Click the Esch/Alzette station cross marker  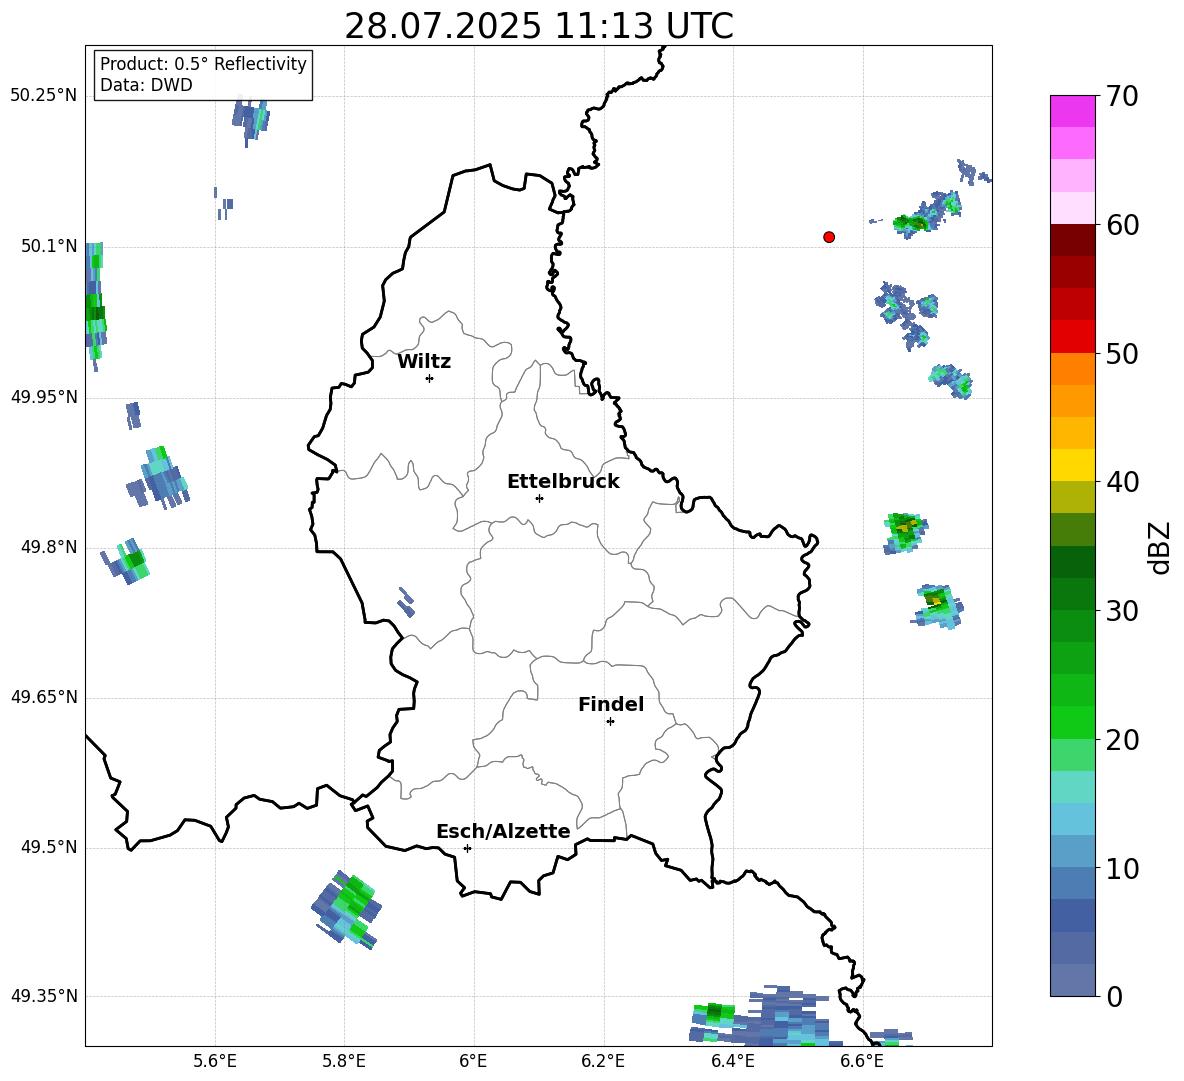click(467, 848)
